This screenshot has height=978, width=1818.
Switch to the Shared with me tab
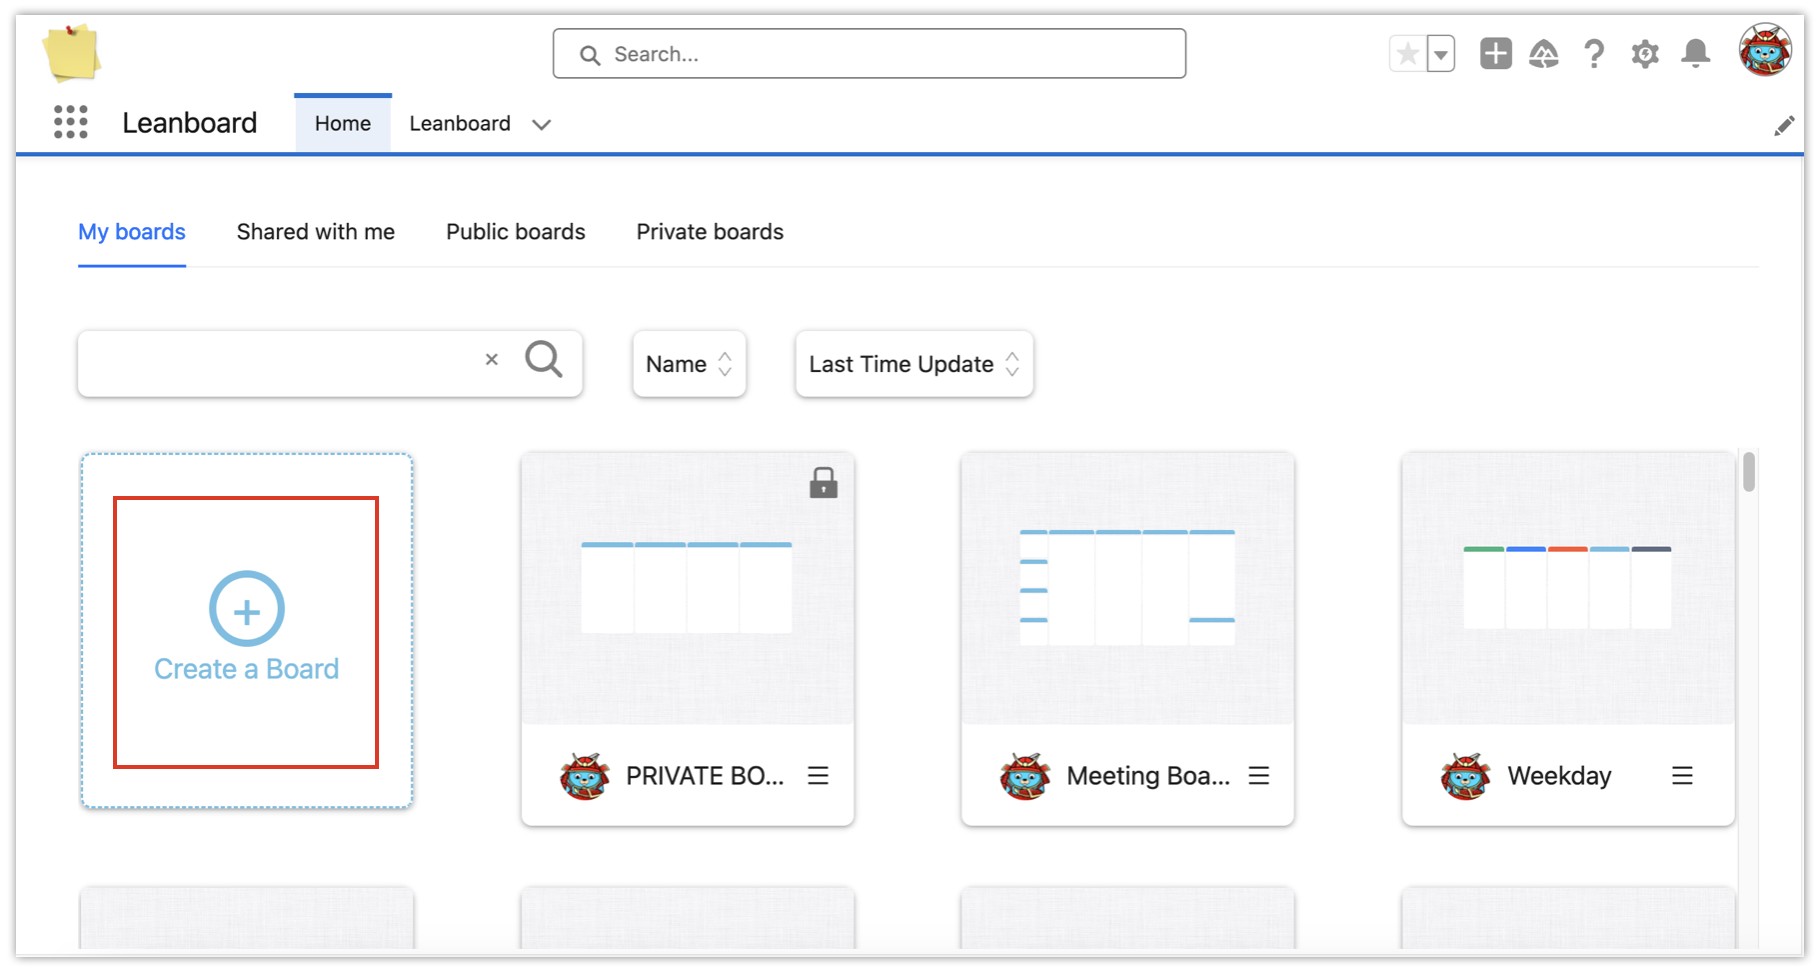315,232
